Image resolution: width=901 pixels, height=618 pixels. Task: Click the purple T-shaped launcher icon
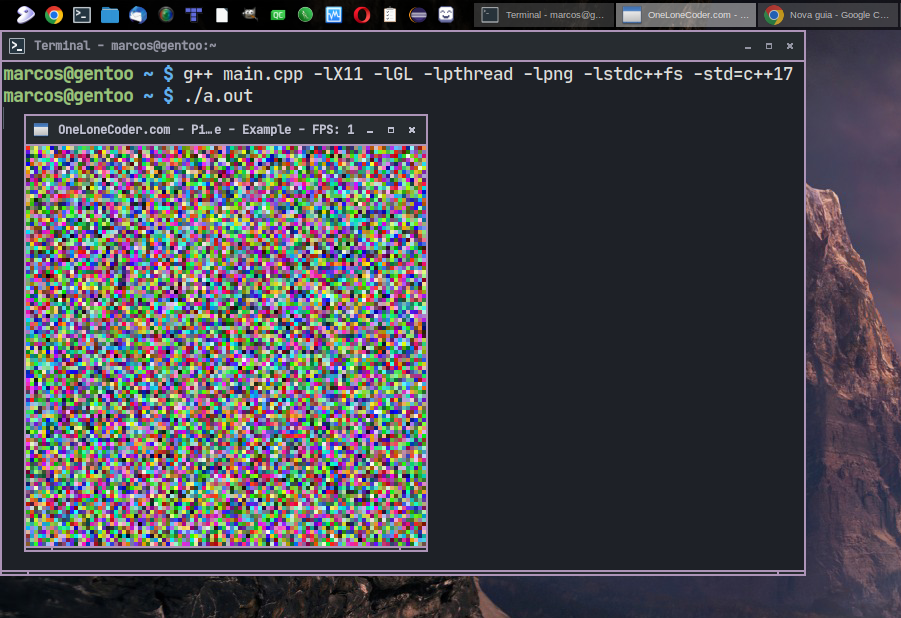(194, 14)
